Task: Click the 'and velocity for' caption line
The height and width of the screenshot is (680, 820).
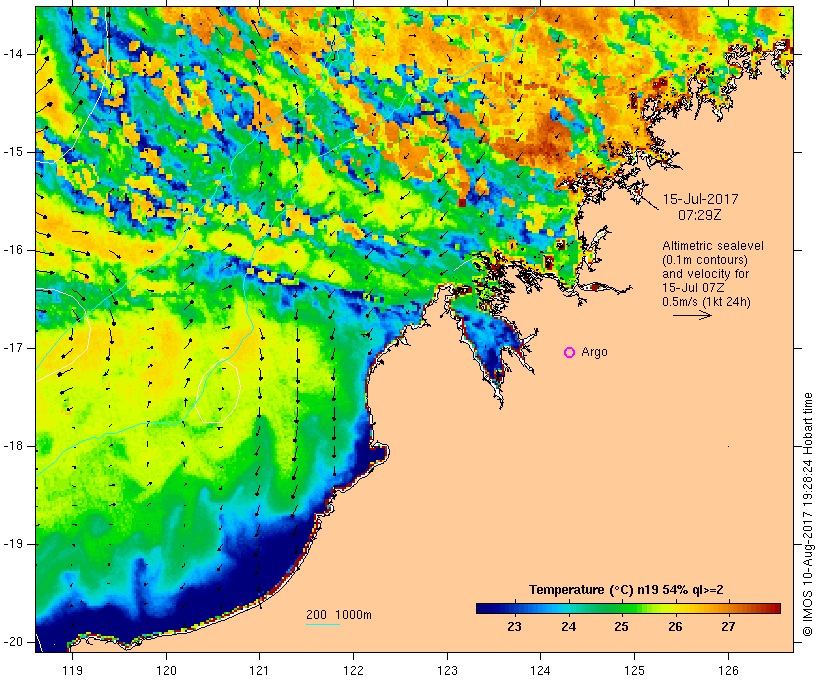Action: coord(705,274)
